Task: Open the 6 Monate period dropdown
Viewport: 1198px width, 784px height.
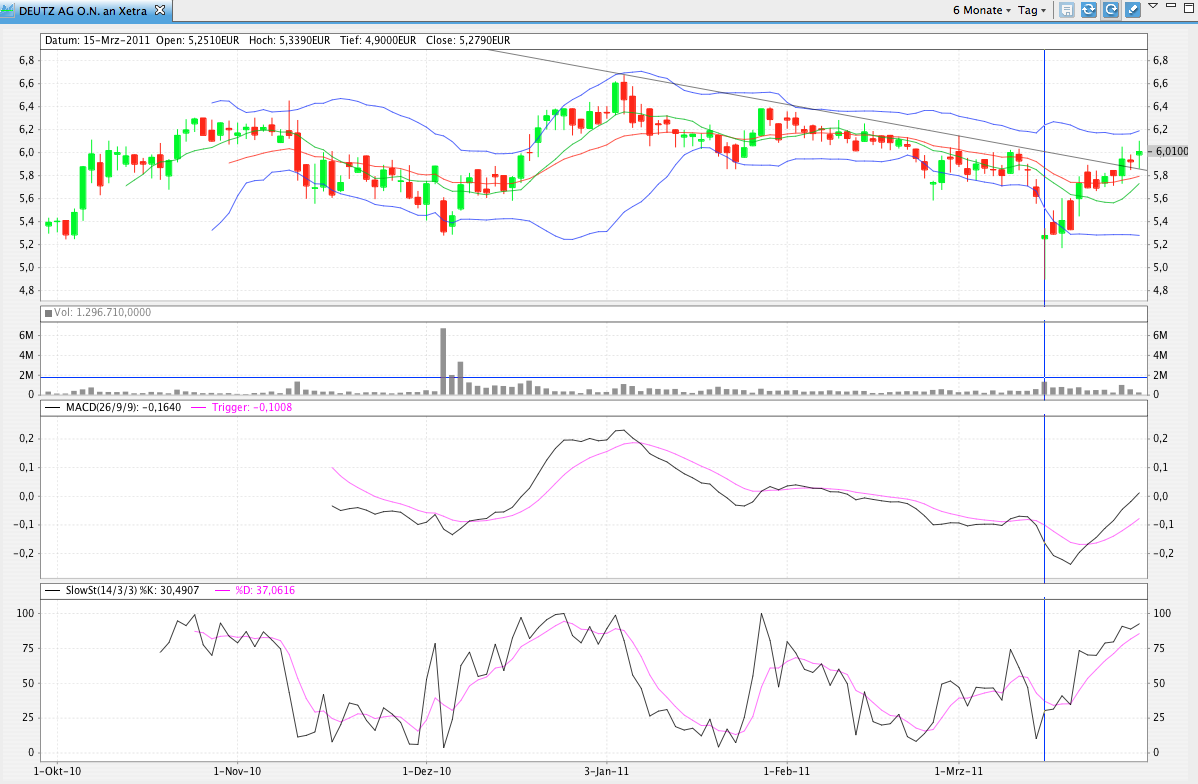Action: click(x=983, y=10)
